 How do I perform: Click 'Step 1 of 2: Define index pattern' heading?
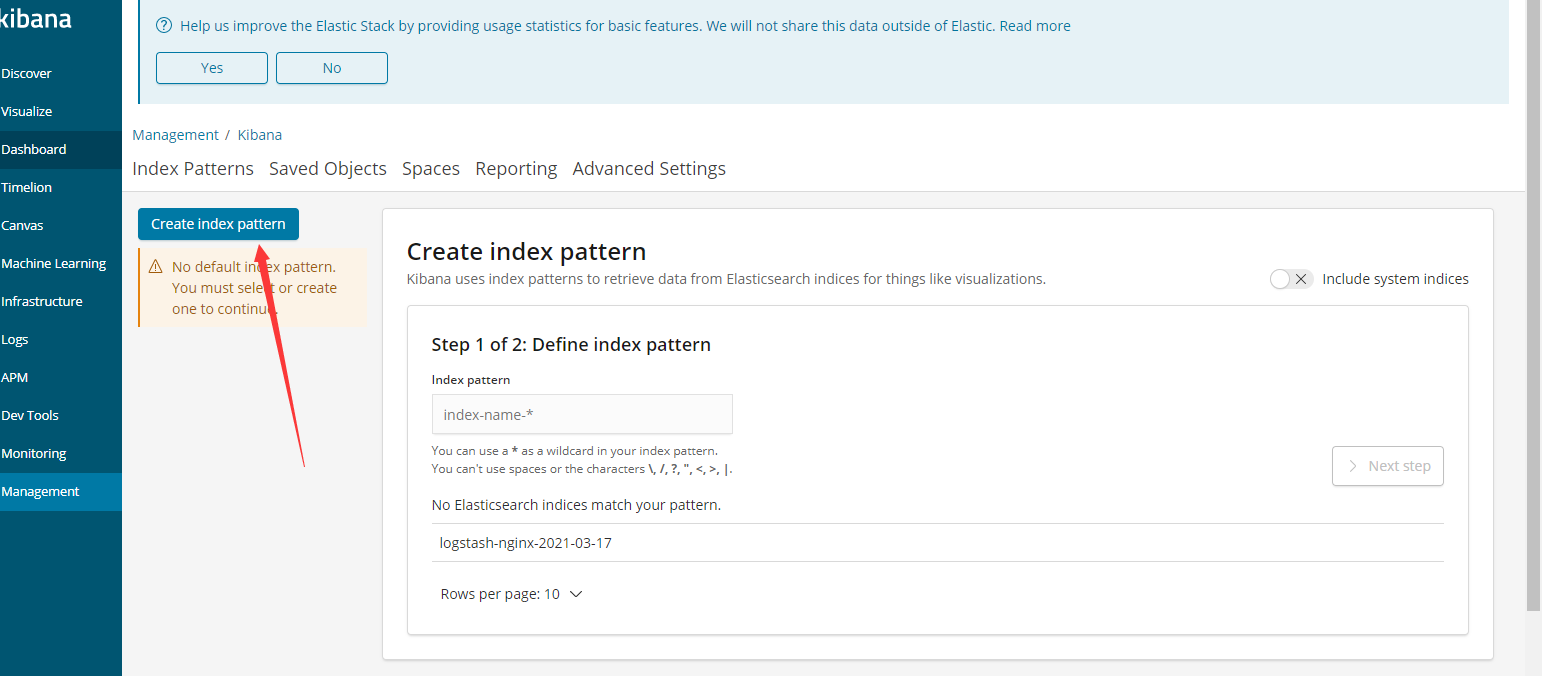(x=571, y=345)
